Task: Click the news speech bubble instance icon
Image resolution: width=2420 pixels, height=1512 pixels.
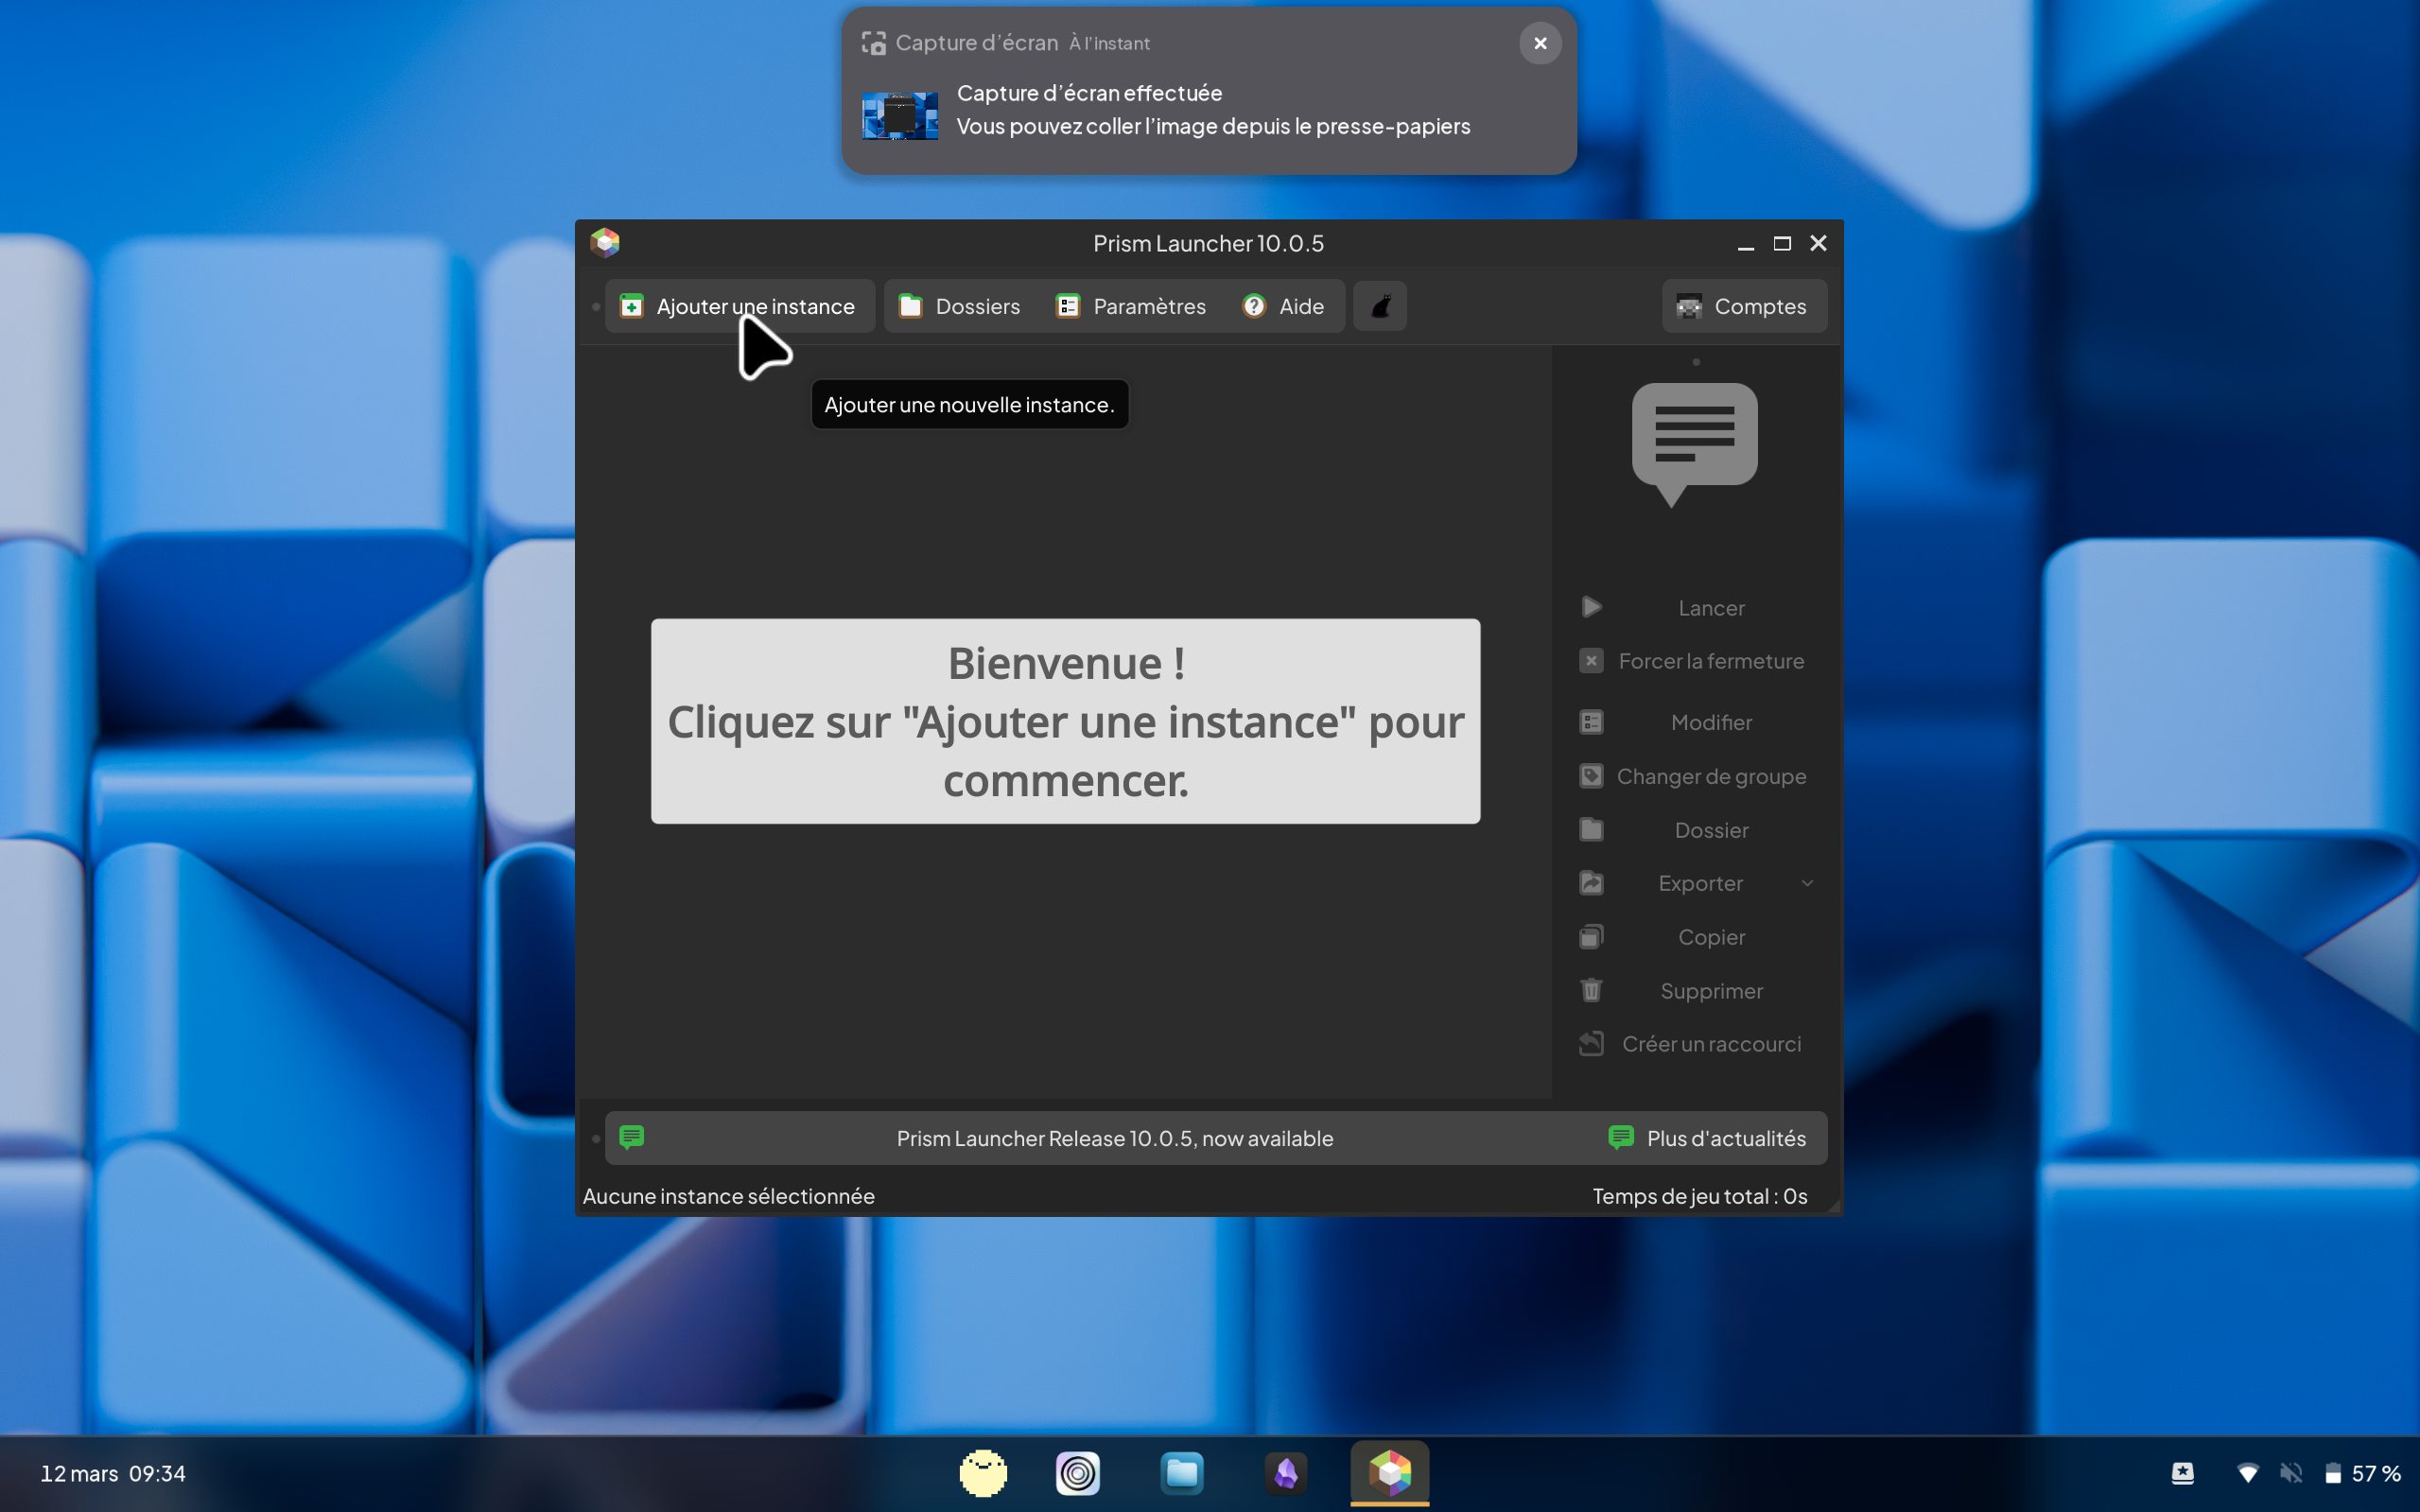Action: (1694, 444)
